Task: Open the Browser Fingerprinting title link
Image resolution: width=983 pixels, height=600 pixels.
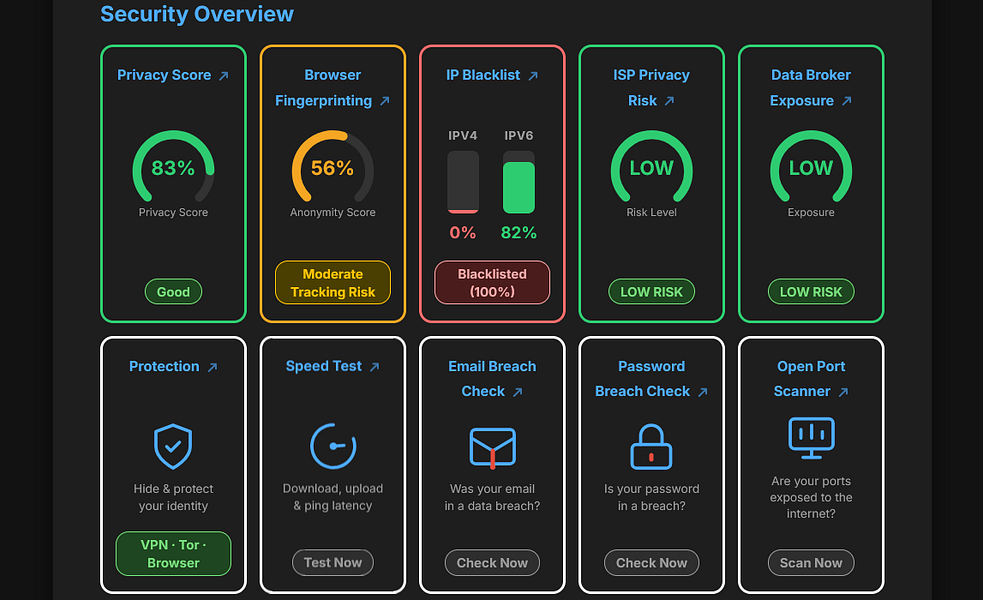Action: 333,88
